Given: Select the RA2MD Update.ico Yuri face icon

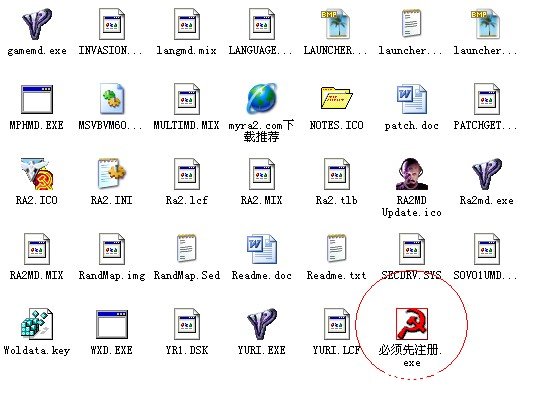Looking at the screenshot, I should (411, 174).
